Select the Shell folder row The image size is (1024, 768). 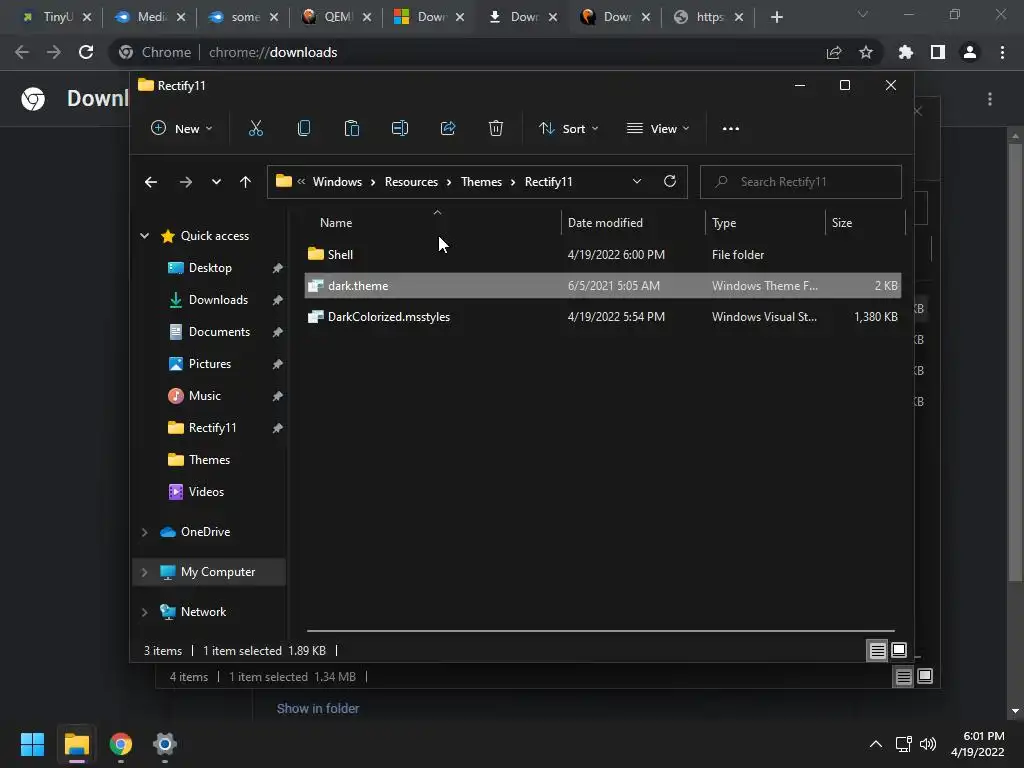click(602, 255)
